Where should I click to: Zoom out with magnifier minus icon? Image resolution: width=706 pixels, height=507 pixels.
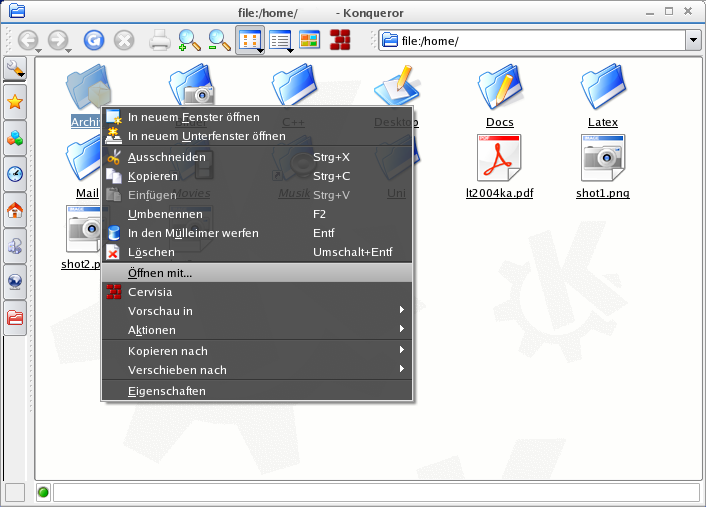(219, 41)
